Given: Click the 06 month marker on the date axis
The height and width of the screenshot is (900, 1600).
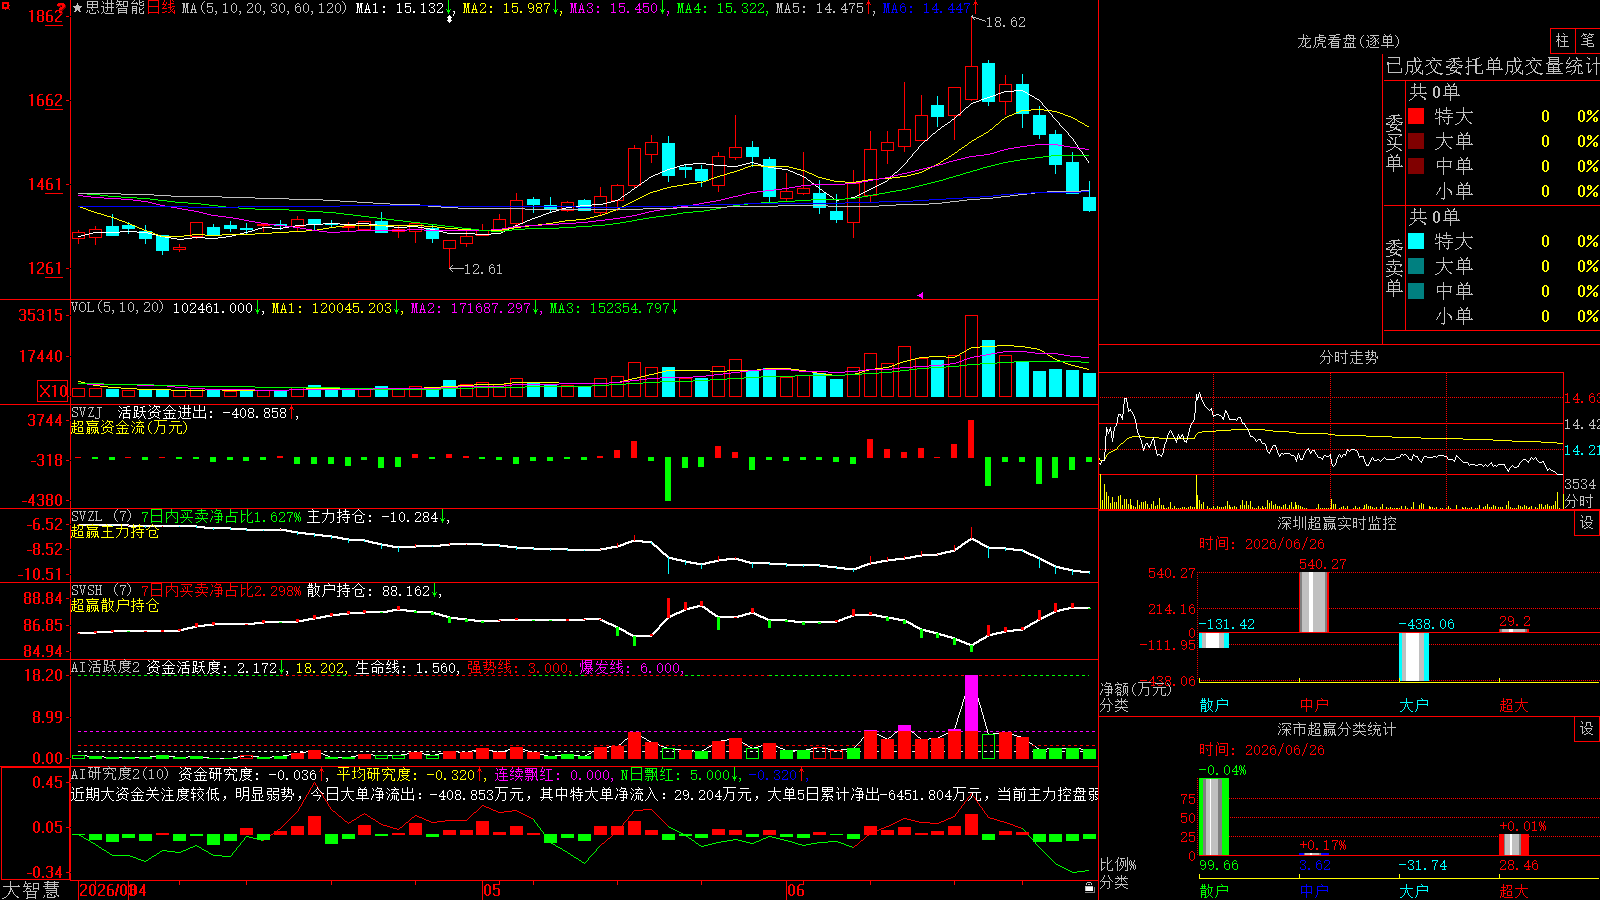Looking at the screenshot, I should point(795,890).
